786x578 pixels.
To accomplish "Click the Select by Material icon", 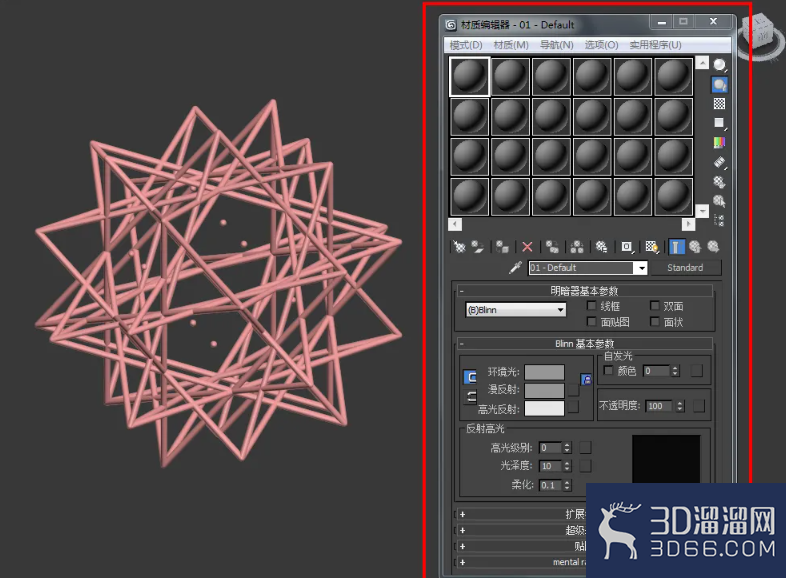I will 719,201.
